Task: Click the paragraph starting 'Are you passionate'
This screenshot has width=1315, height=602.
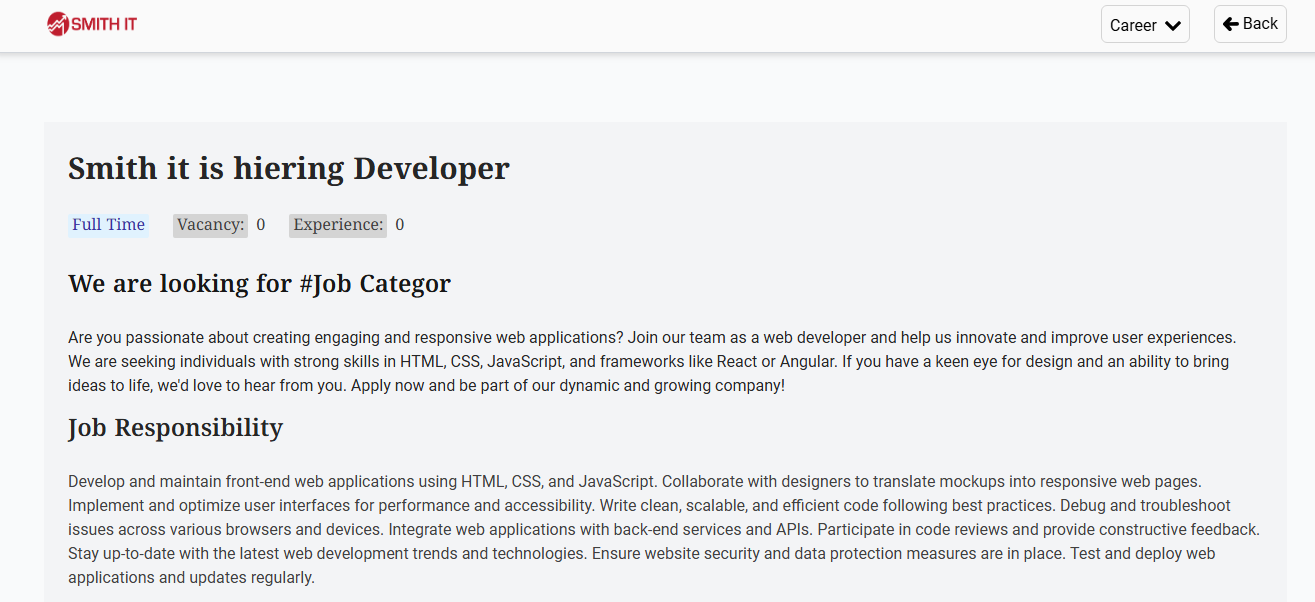Action: pos(650,361)
